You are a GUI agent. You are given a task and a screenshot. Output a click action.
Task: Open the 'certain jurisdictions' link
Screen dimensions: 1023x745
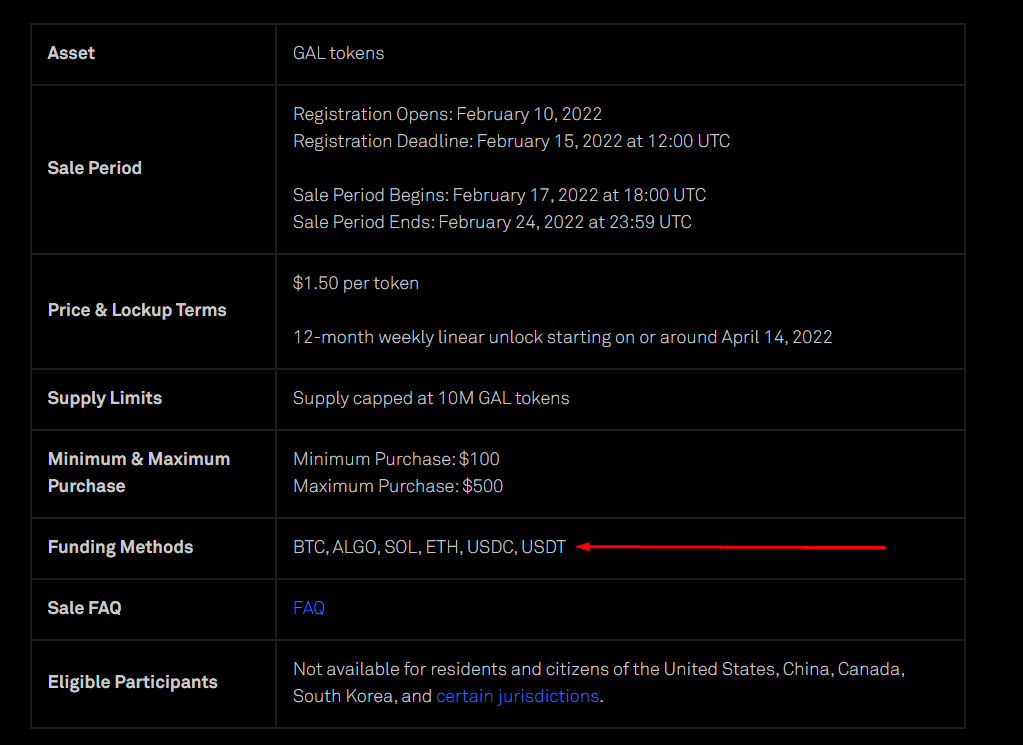coord(517,696)
